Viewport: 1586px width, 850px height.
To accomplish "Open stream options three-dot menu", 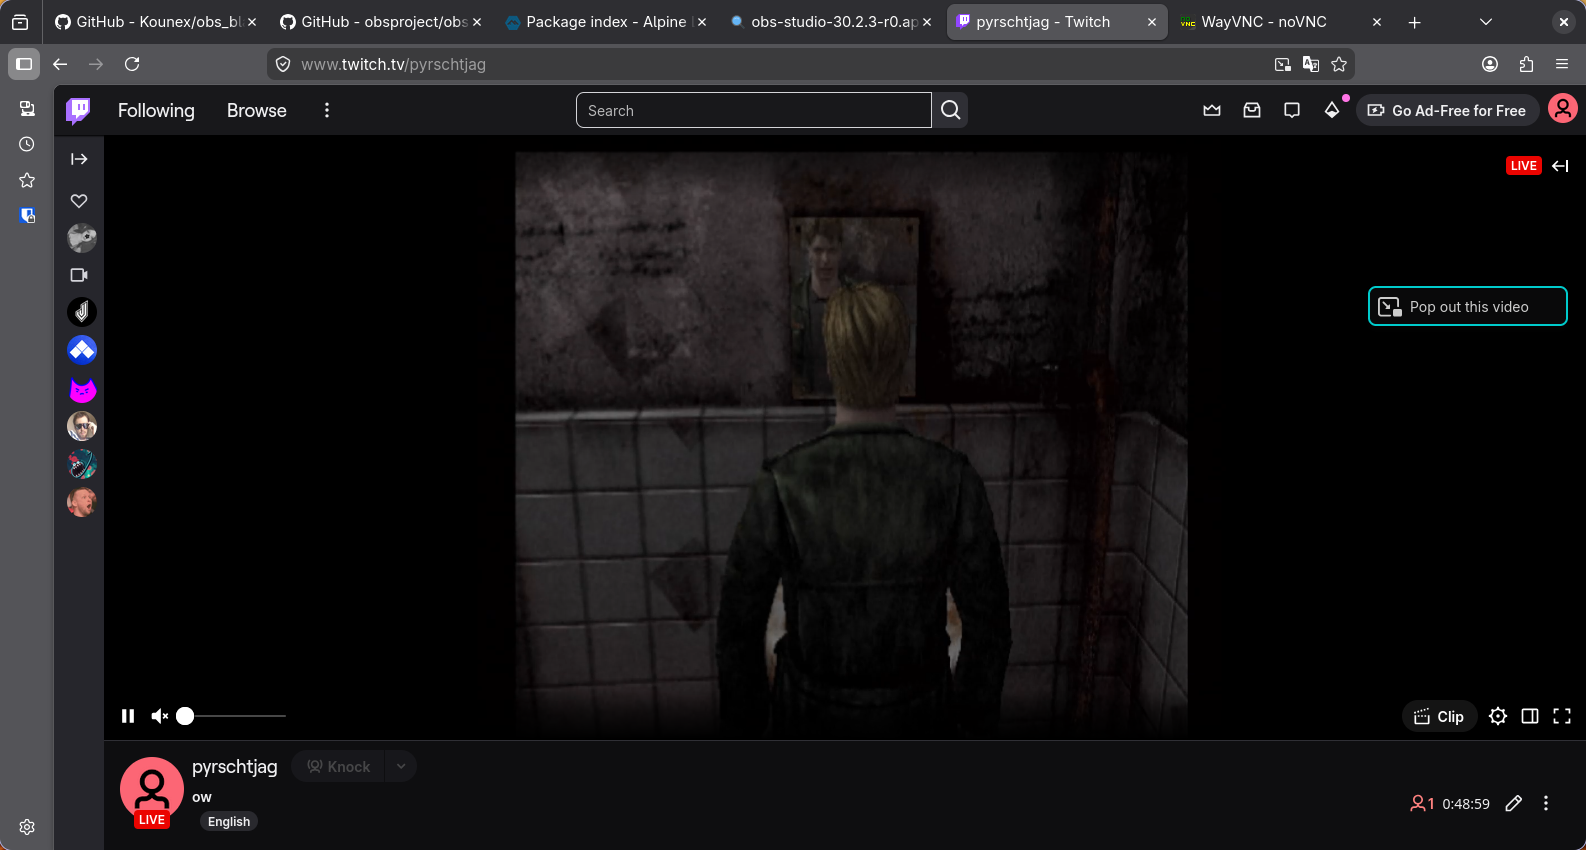I will click(1546, 803).
